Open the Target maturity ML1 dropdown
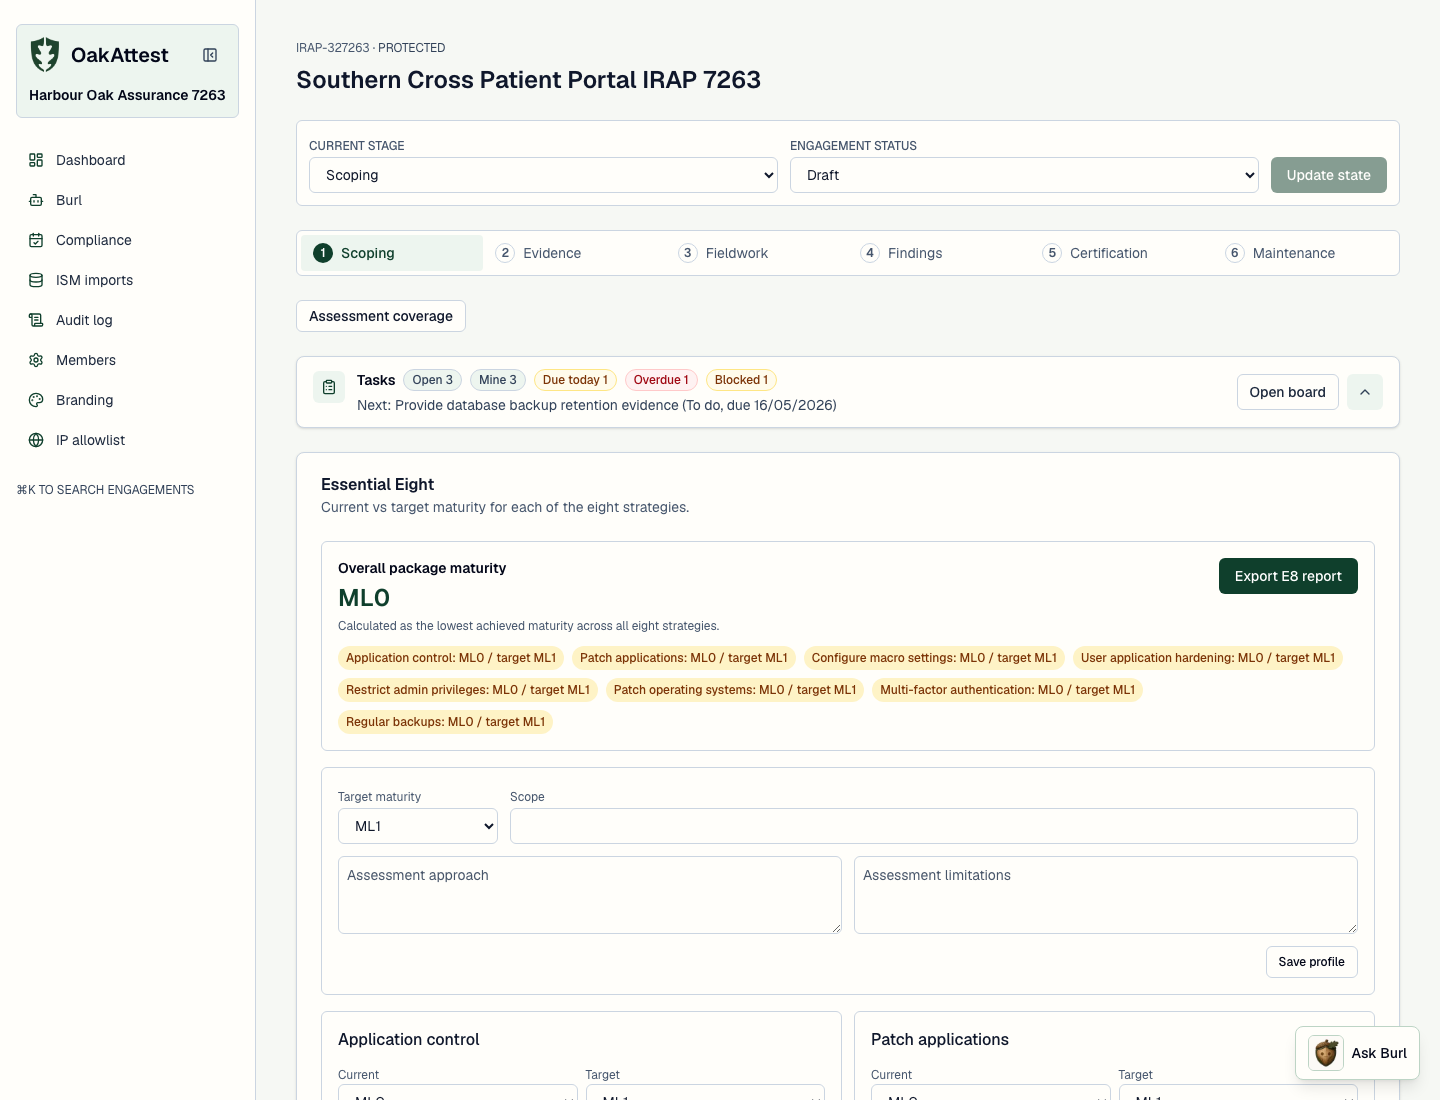1440x1100 pixels. click(x=418, y=826)
